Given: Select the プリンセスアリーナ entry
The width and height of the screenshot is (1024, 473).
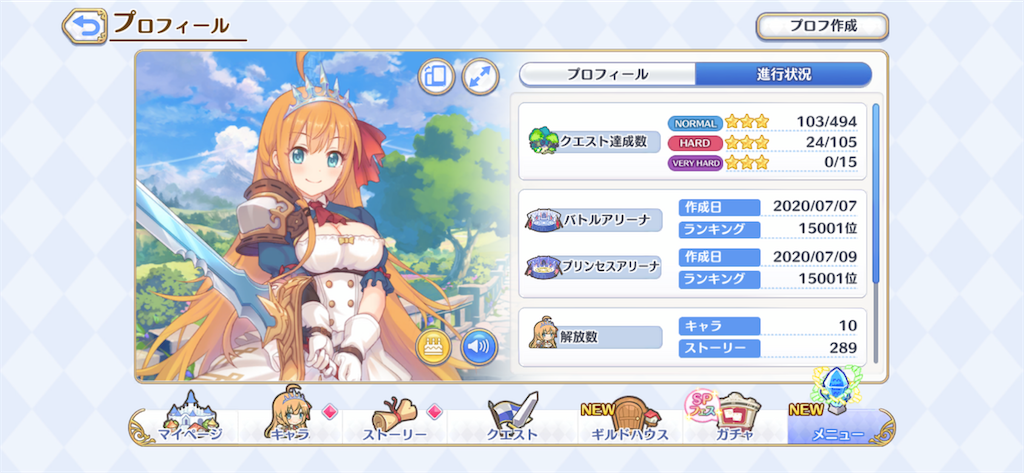Looking at the screenshot, I should (594, 267).
